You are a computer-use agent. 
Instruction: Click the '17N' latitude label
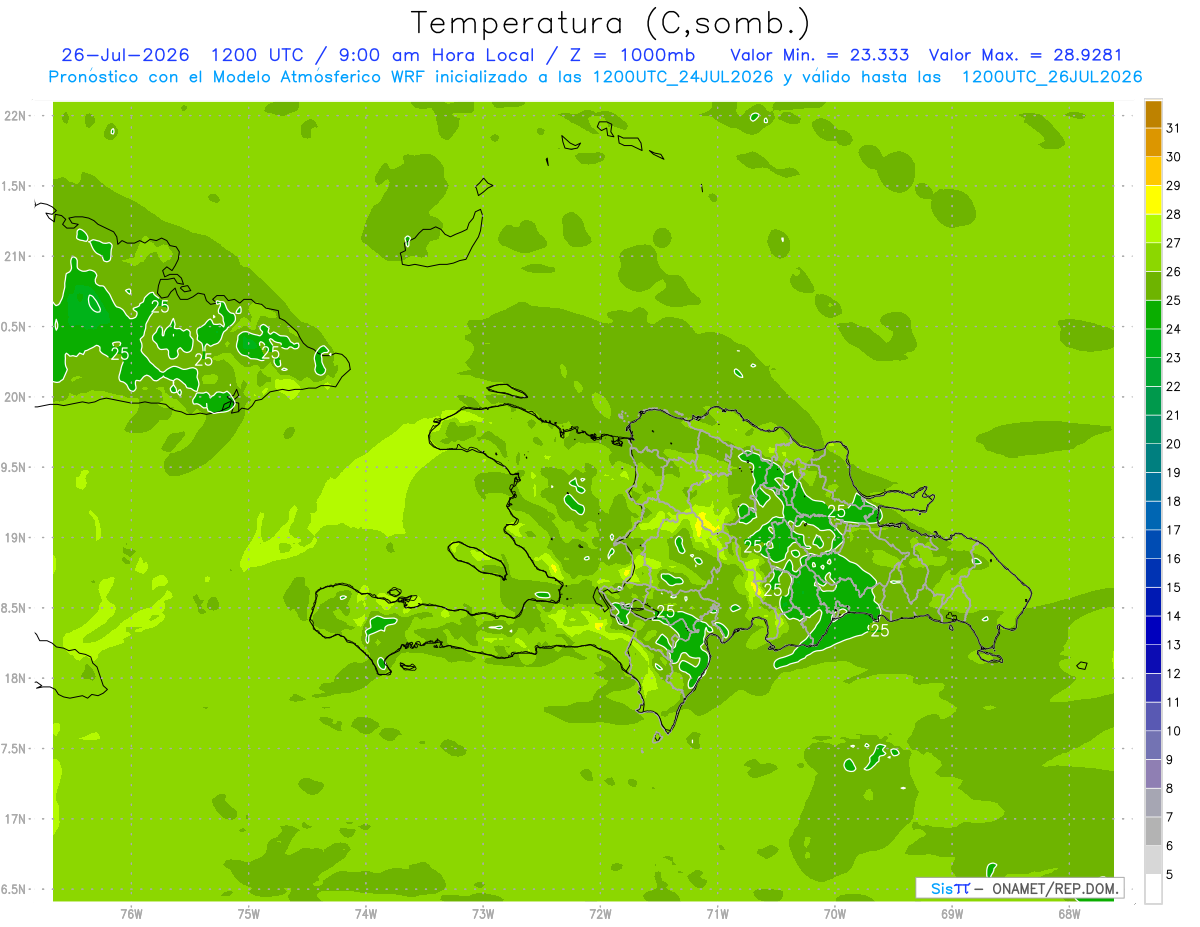coord(15,819)
